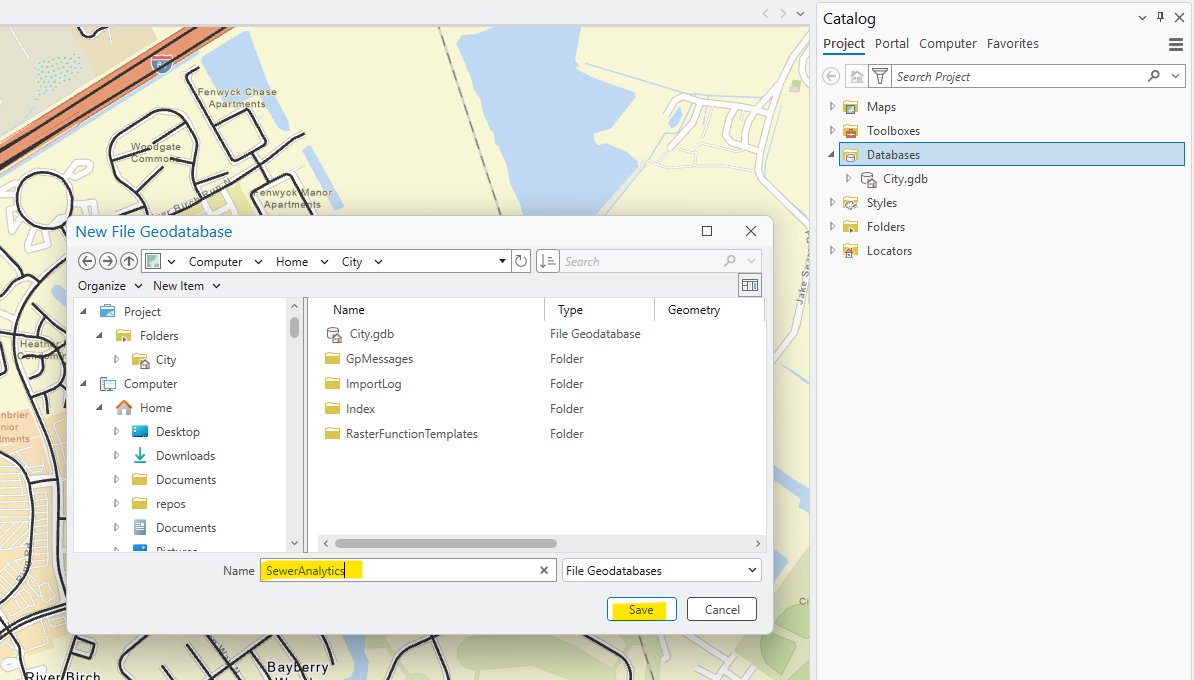Go up one level in dialog
Viewport: 1194px width, 680px height.
pyautogui.click(x=129, y=261)
